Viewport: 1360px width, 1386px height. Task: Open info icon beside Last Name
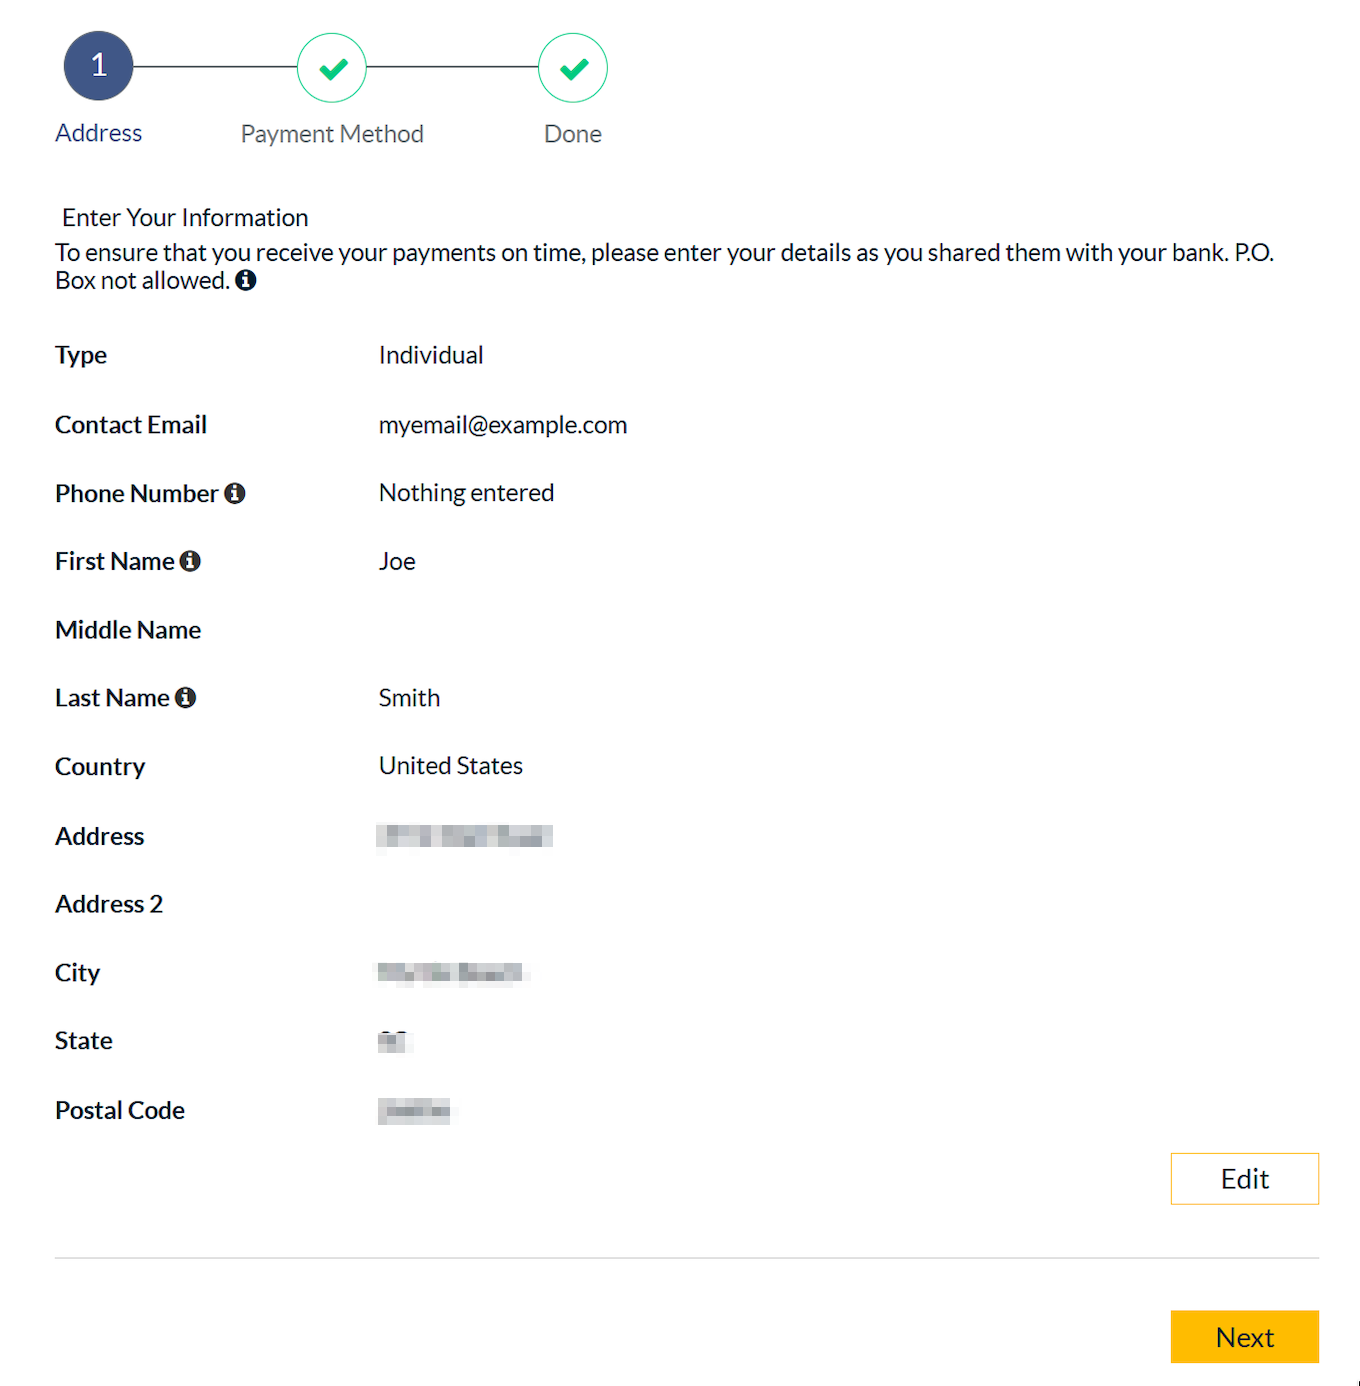pyautogui.click(x=185, y=697)
